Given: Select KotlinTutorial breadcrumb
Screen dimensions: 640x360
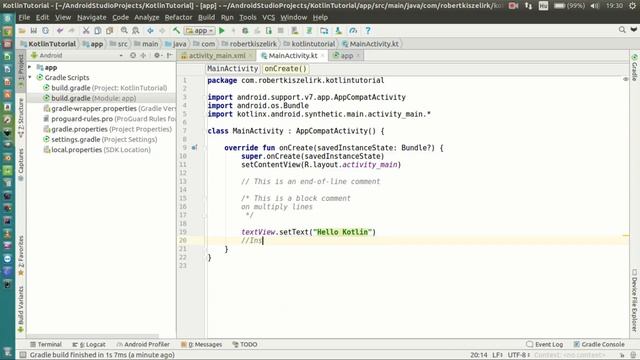Looking at the screenshot, I should (x=49, y=44).
